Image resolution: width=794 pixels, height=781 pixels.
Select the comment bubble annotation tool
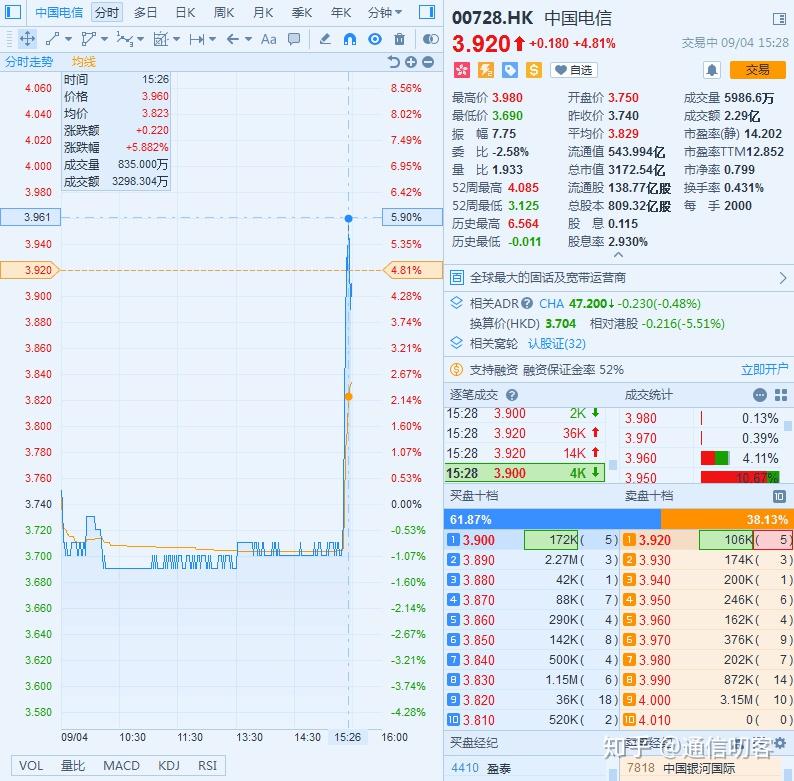(294, 39)
